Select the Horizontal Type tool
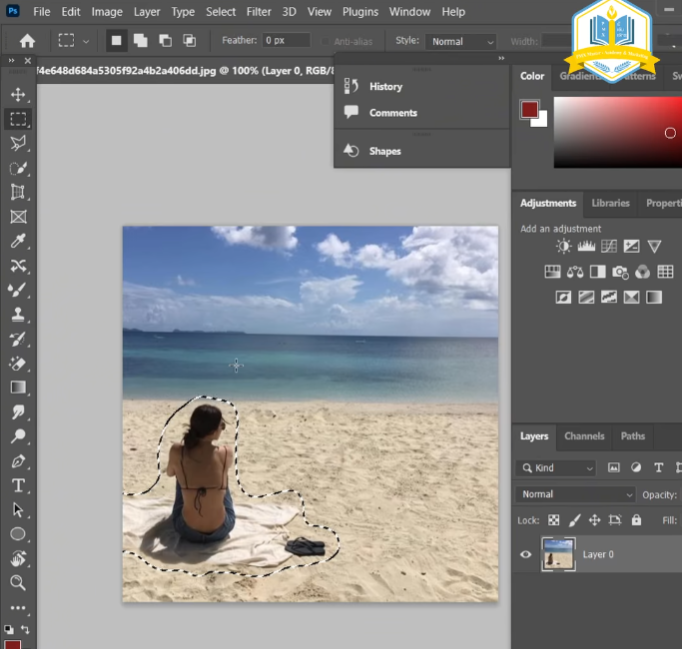Screen dimensions: 682x649 click(18, 485)
